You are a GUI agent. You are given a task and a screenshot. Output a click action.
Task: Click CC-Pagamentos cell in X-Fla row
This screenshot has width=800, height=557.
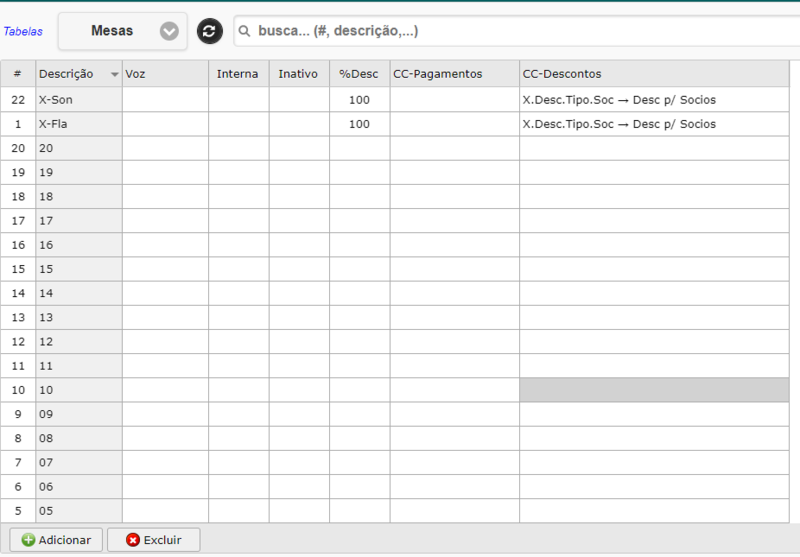pyautogui.click(x=455, y=124)
